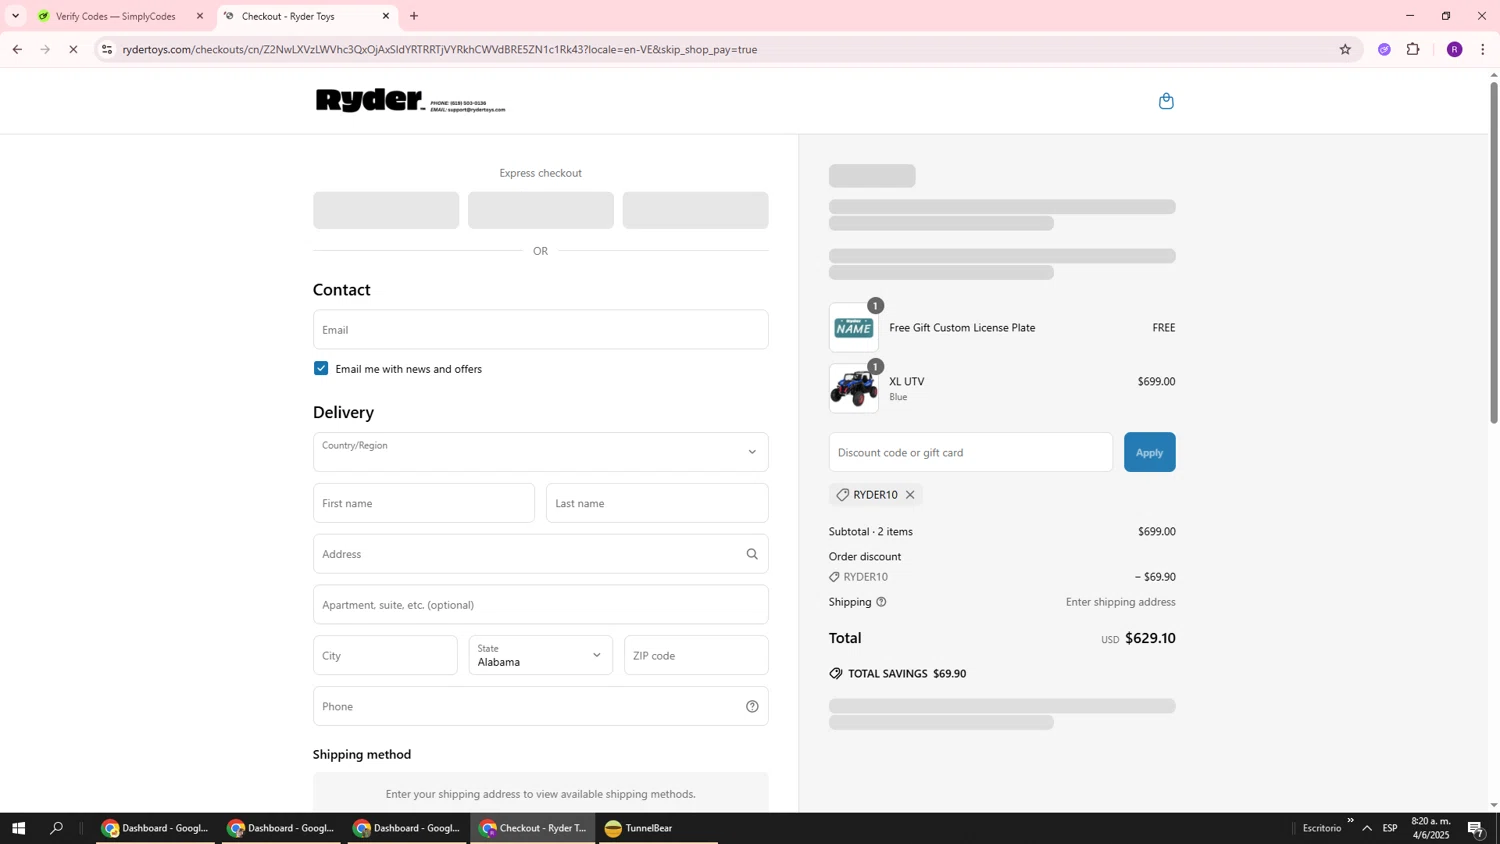Focus the Apartment, suite field
Image resolution: width=1500 pixels, height=844 pixels.
pos(541,605)
